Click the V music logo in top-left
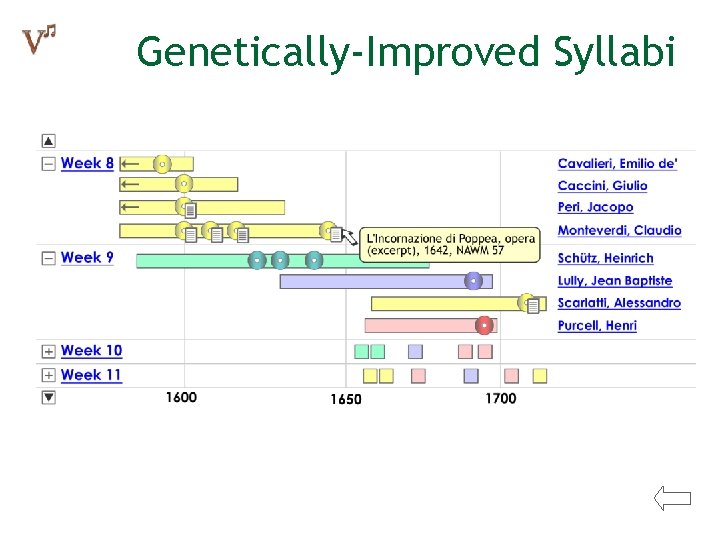 (39, 39)
